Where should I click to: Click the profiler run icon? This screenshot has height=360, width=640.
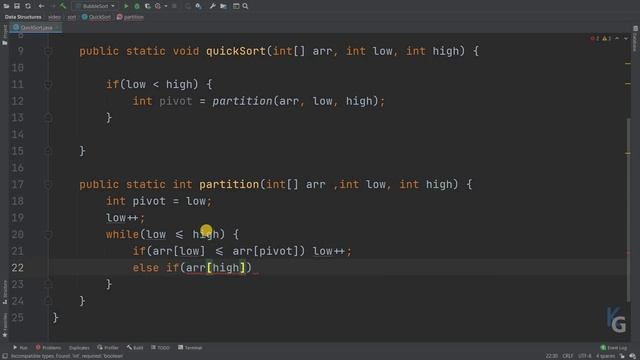click(x=158, y=6)
